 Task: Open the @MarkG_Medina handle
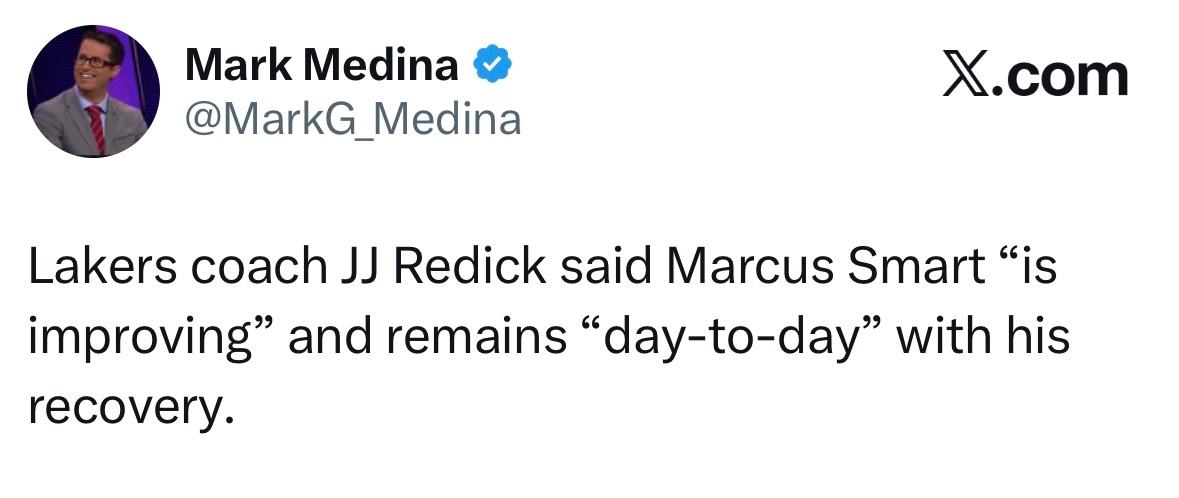click(x=352, y=120)
